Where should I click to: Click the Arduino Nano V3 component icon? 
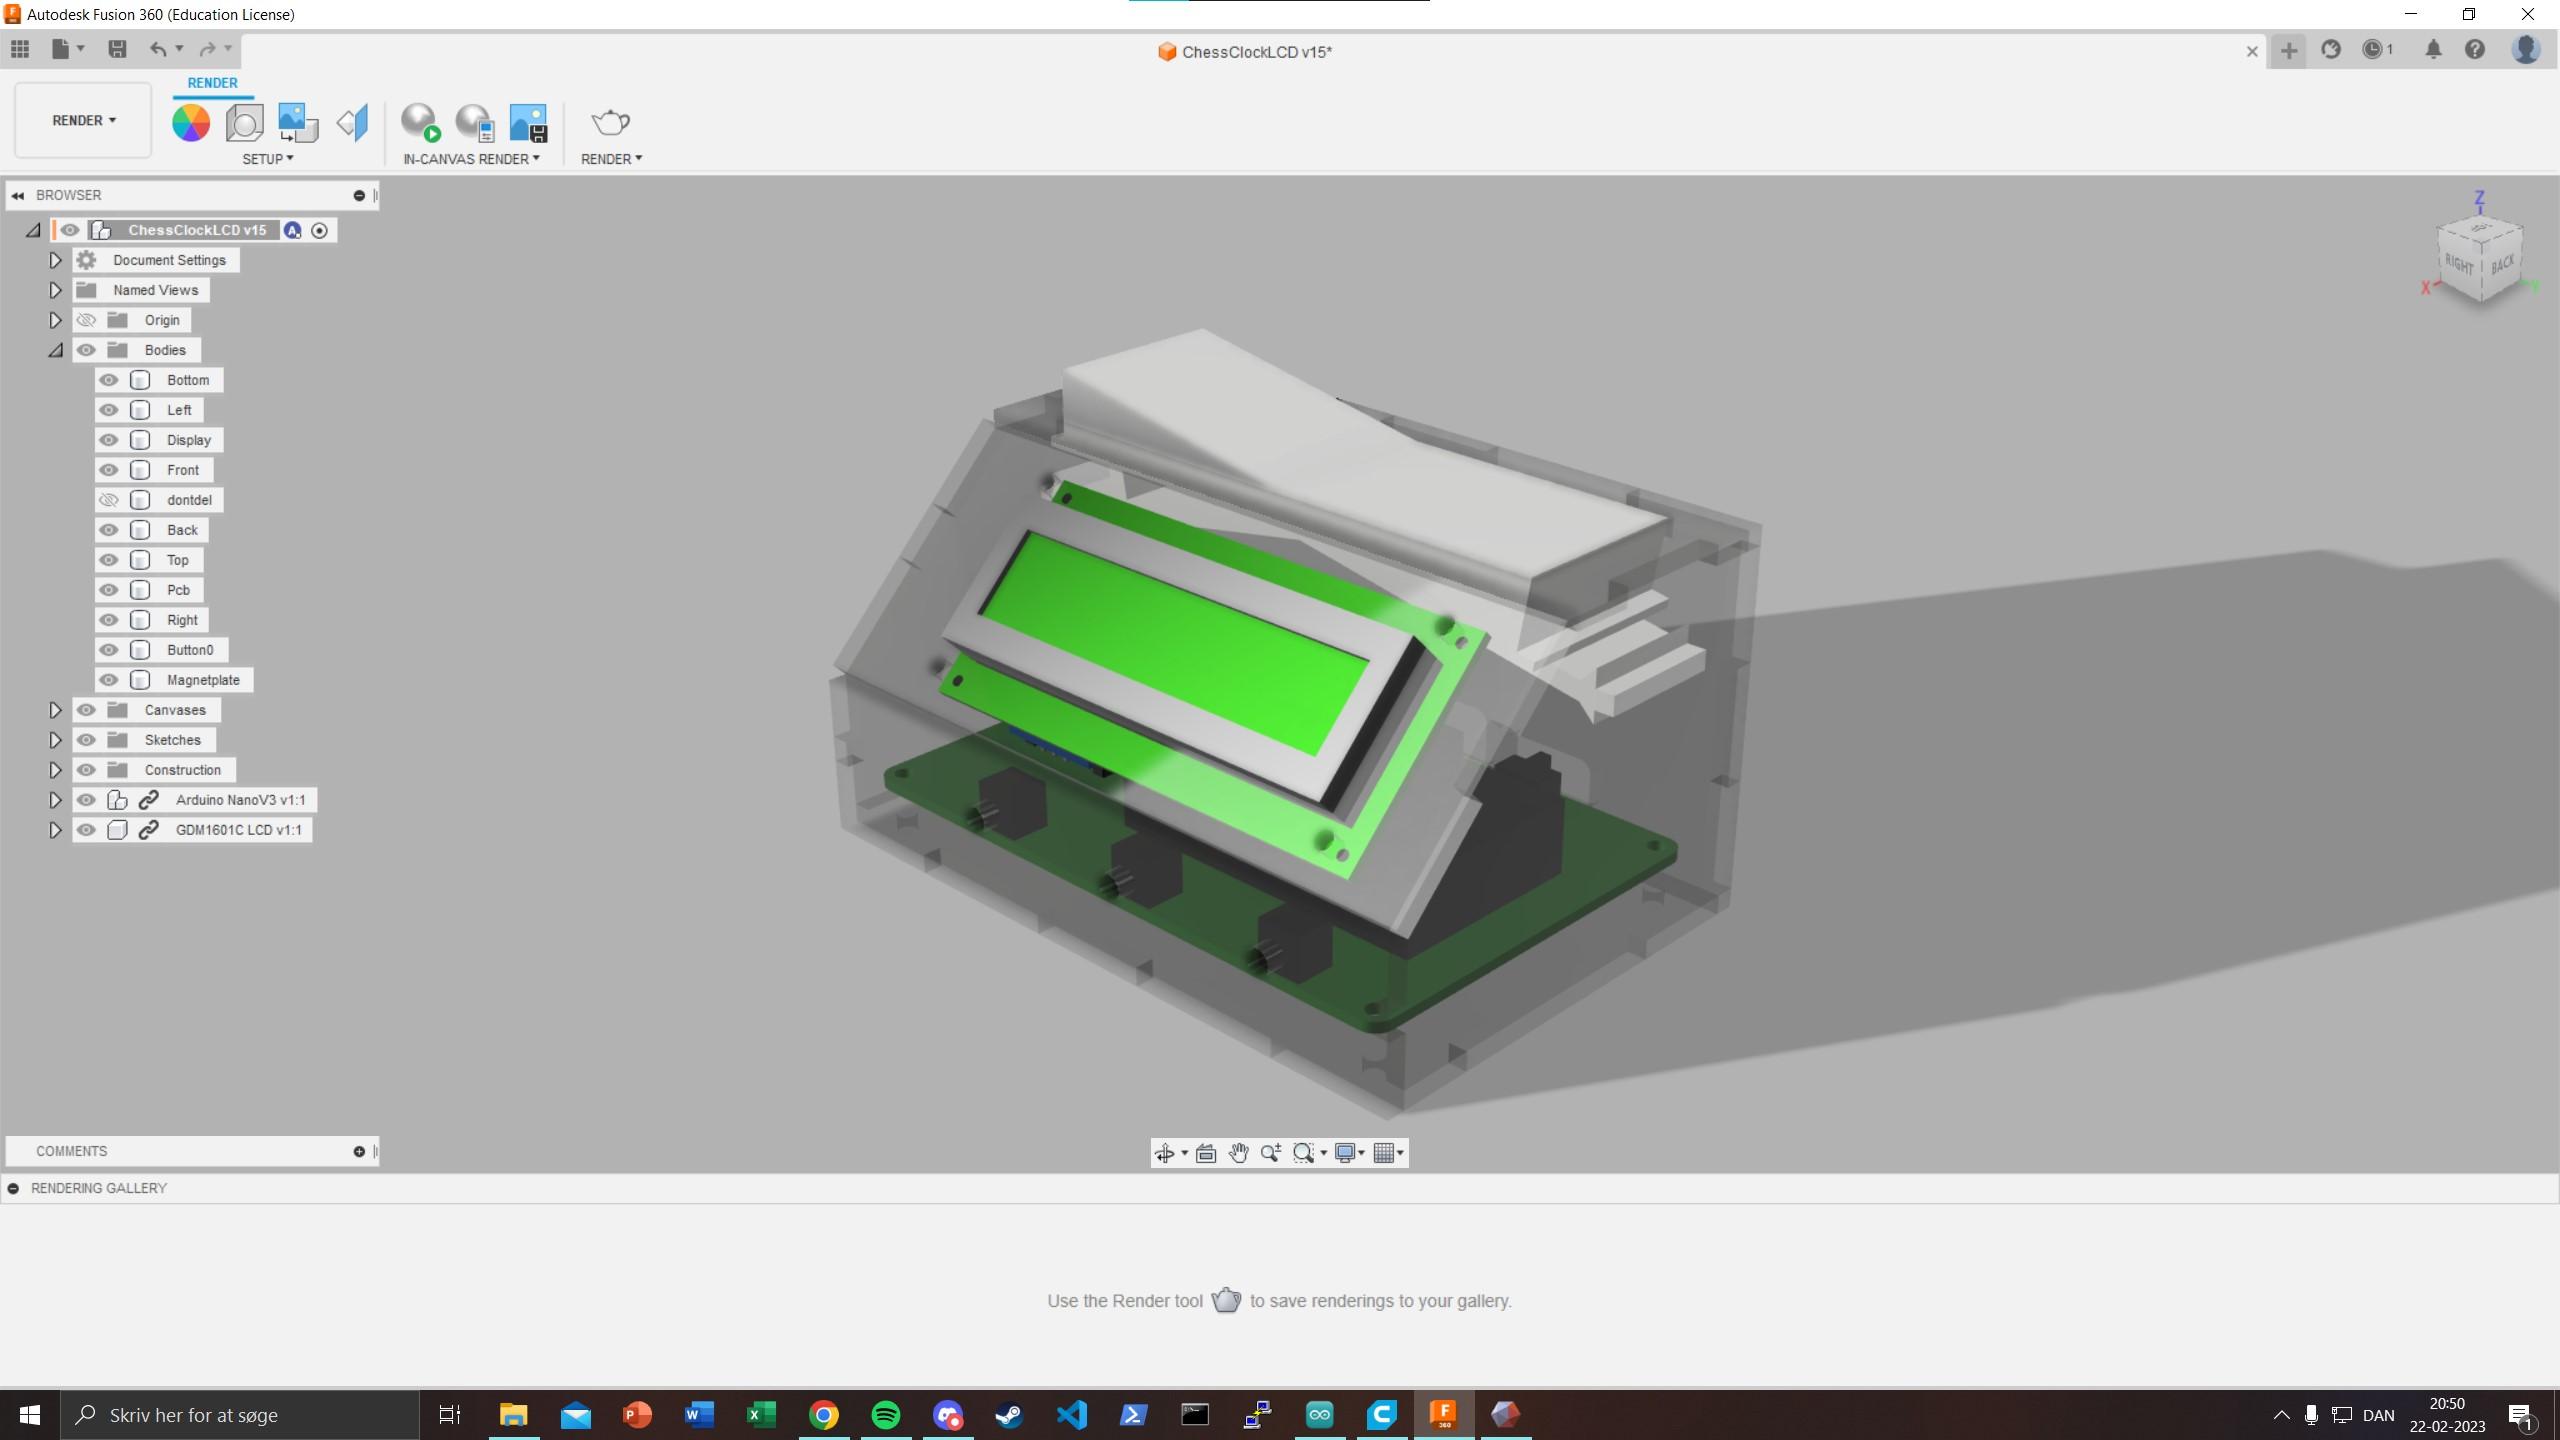[x=118, y=798]
